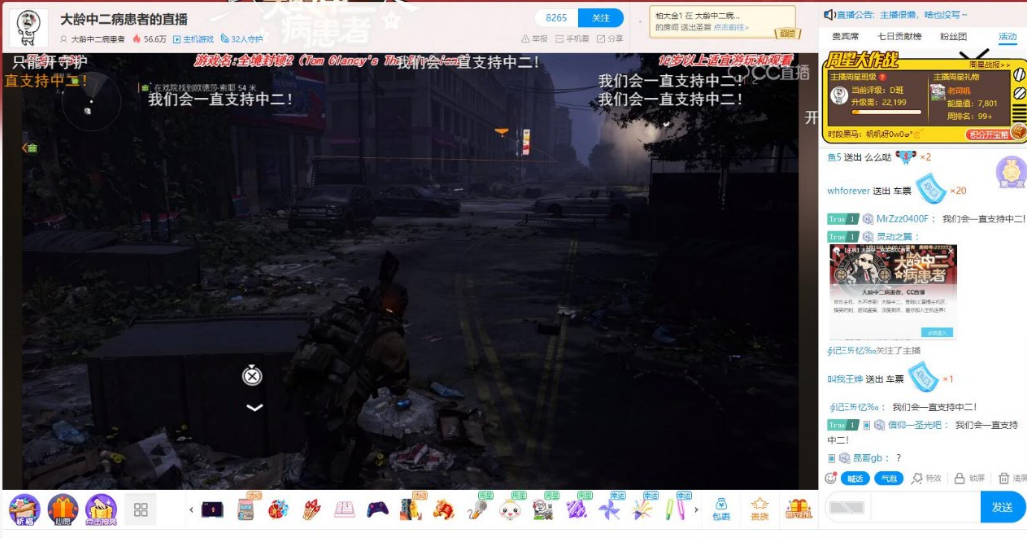The height and width of the screenshot is (539, 1027).
Task: Click 点击前往 in the gift banner
Action: pos(730,28)
